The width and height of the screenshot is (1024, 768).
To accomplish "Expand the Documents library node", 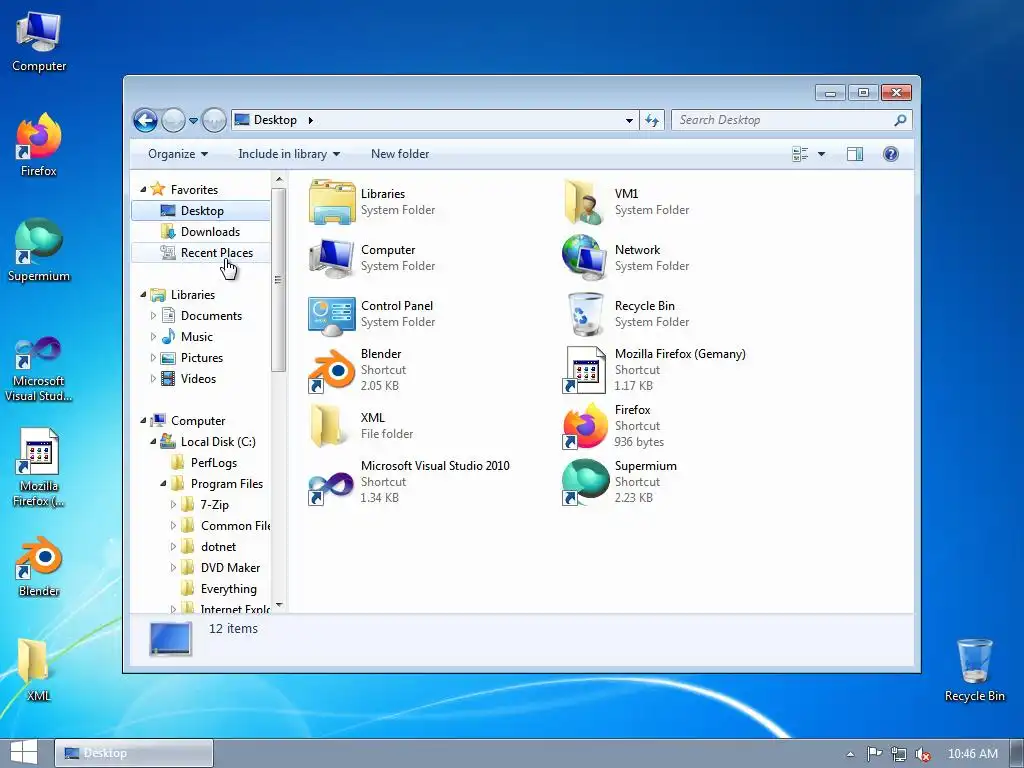I will 153,316.
